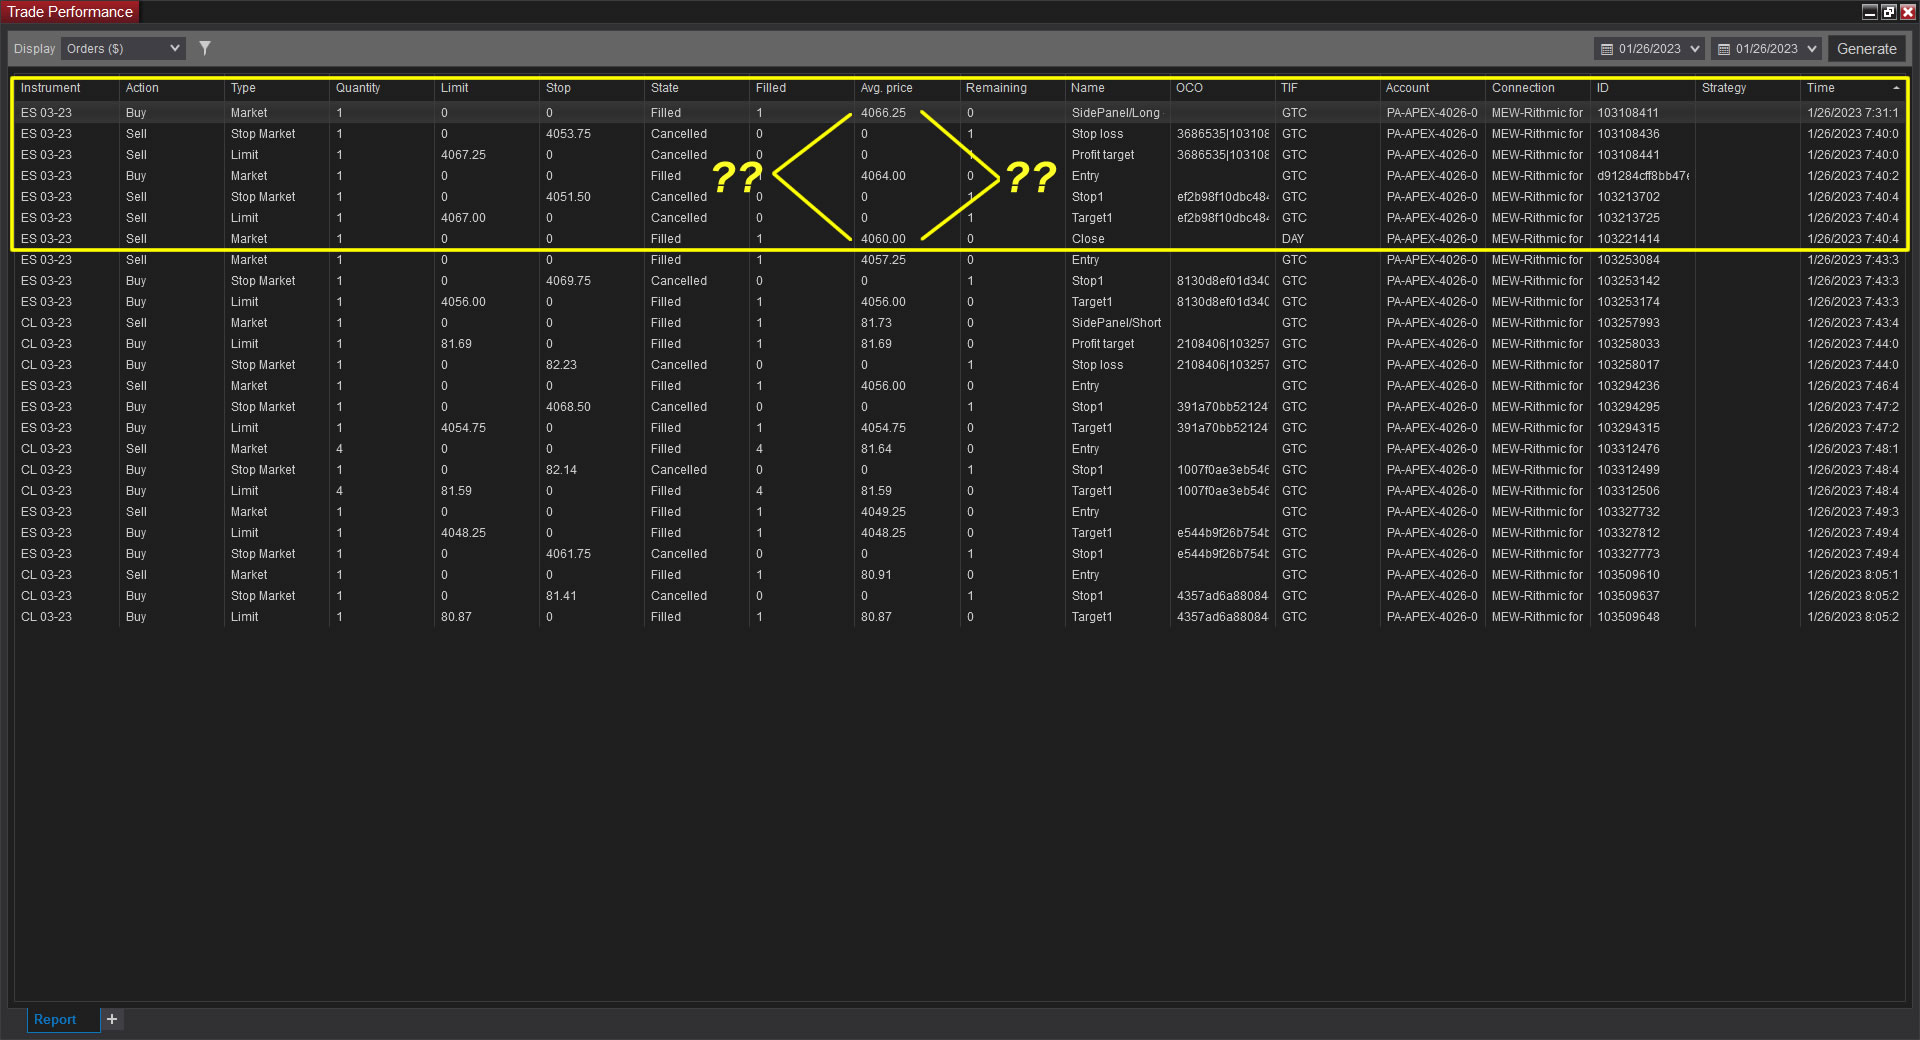Click the SidePanel/Long name cell
This screenshot has width=1920, height=1040.
click(1116, 113)
